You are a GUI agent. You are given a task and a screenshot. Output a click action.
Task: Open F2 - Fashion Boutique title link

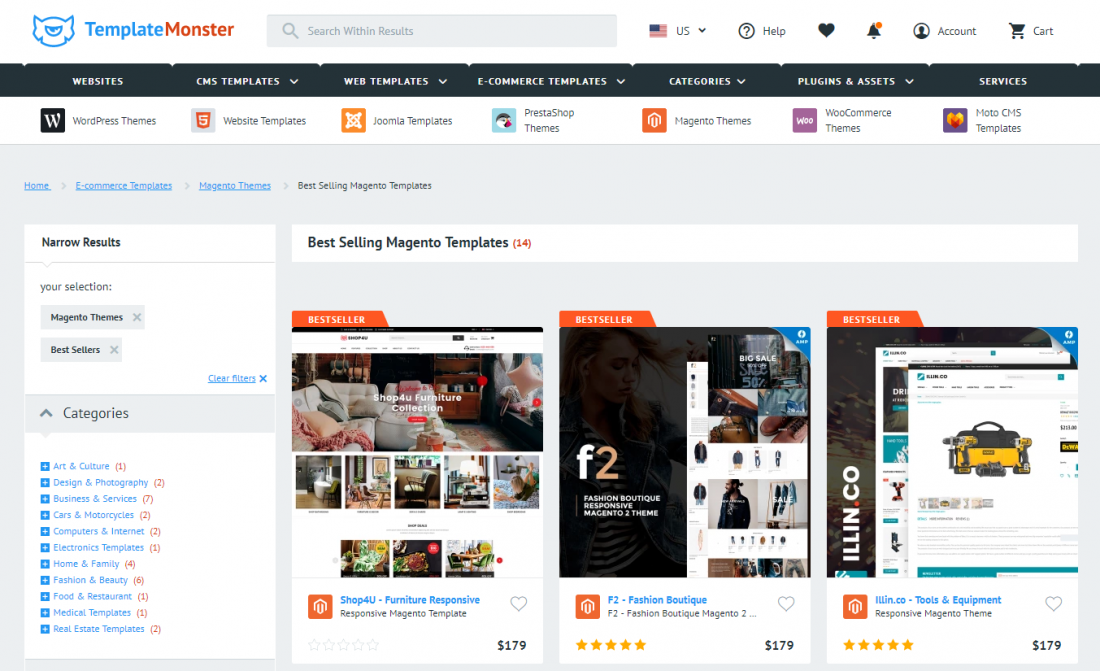coord(657,600)
